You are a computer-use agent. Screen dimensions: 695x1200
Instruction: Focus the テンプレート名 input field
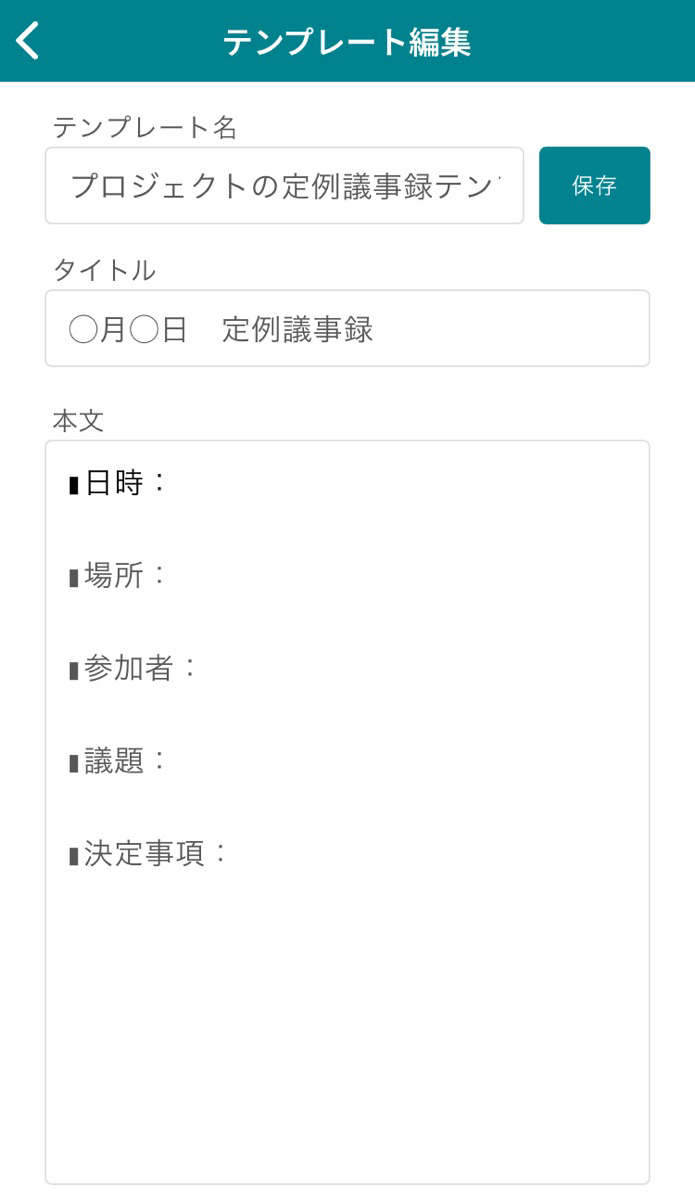point(284,186)
